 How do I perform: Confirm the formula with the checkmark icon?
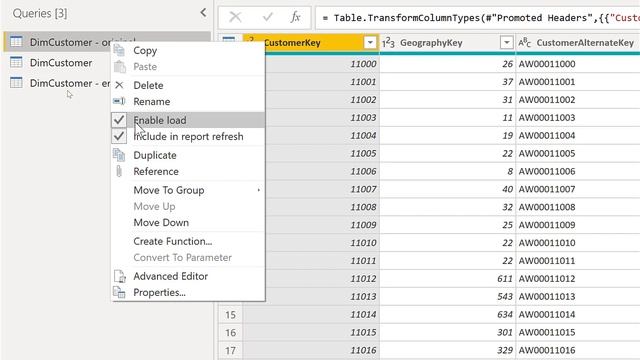click(268, 17)
